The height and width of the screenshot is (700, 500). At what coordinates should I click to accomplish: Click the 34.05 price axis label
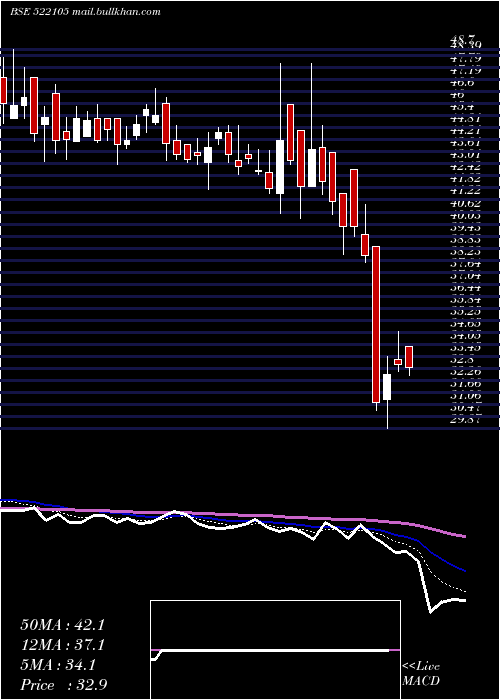pos(465,335)
